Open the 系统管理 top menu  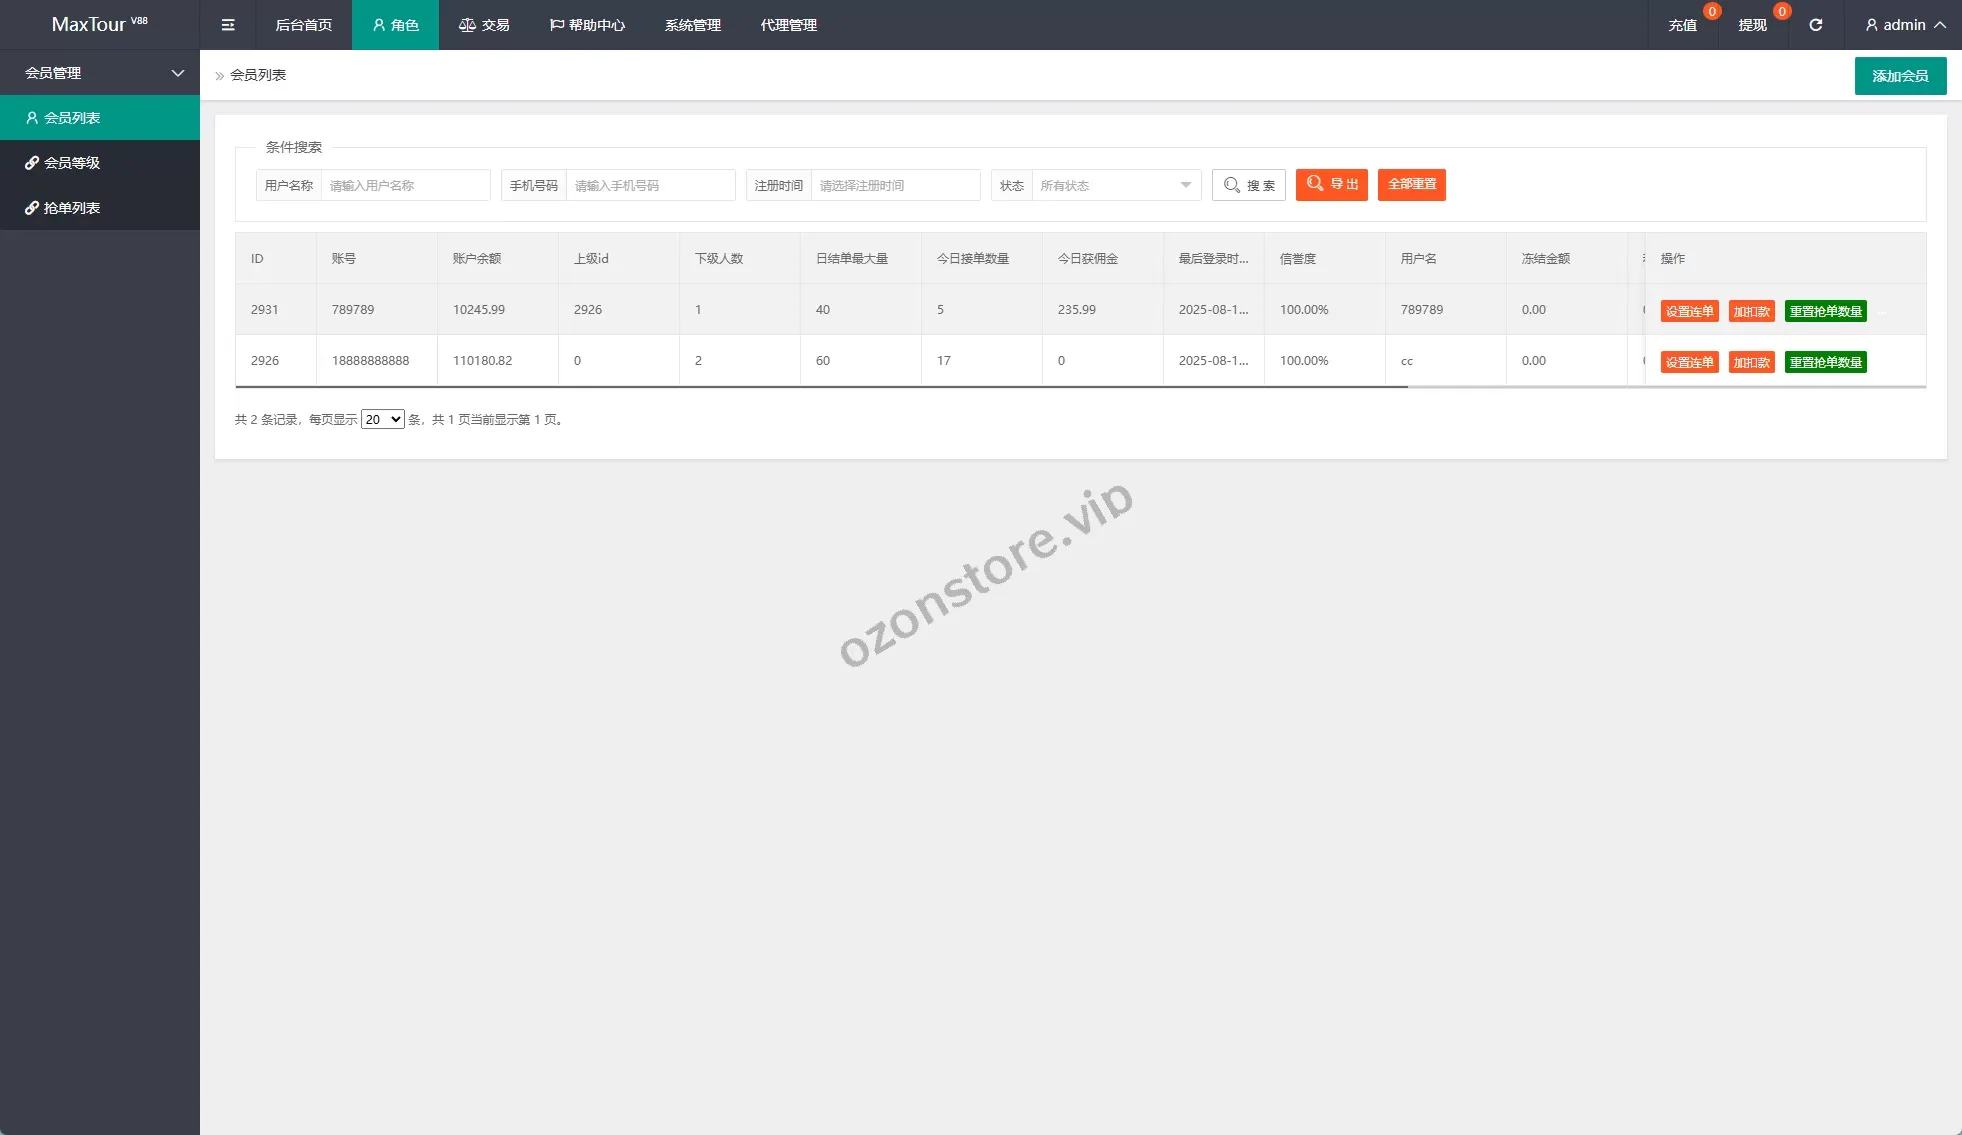(x=692, y=25)
